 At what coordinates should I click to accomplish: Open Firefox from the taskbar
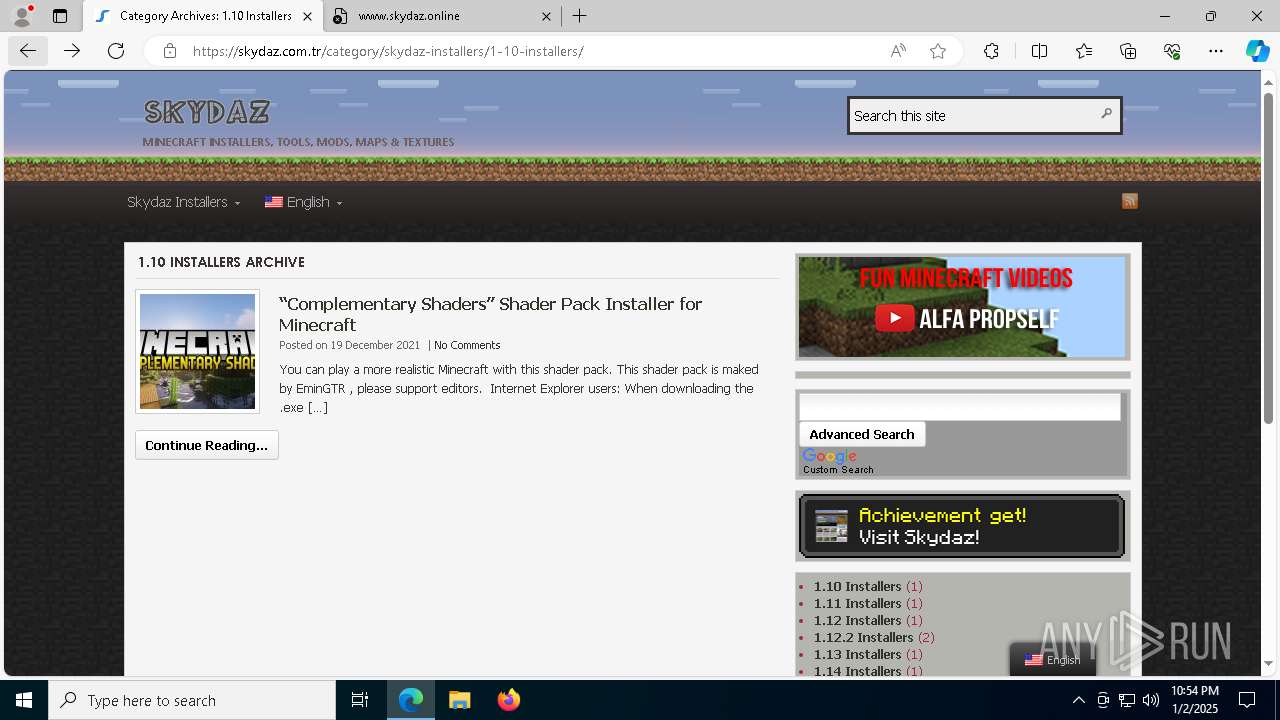(x=508, y=700)
